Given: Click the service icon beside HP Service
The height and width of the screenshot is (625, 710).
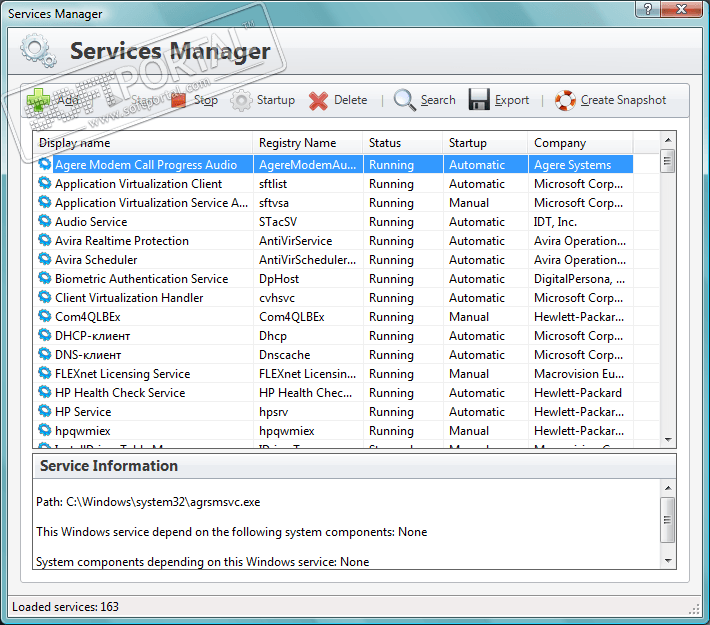Looking at the screenshot, I should 44,411.
